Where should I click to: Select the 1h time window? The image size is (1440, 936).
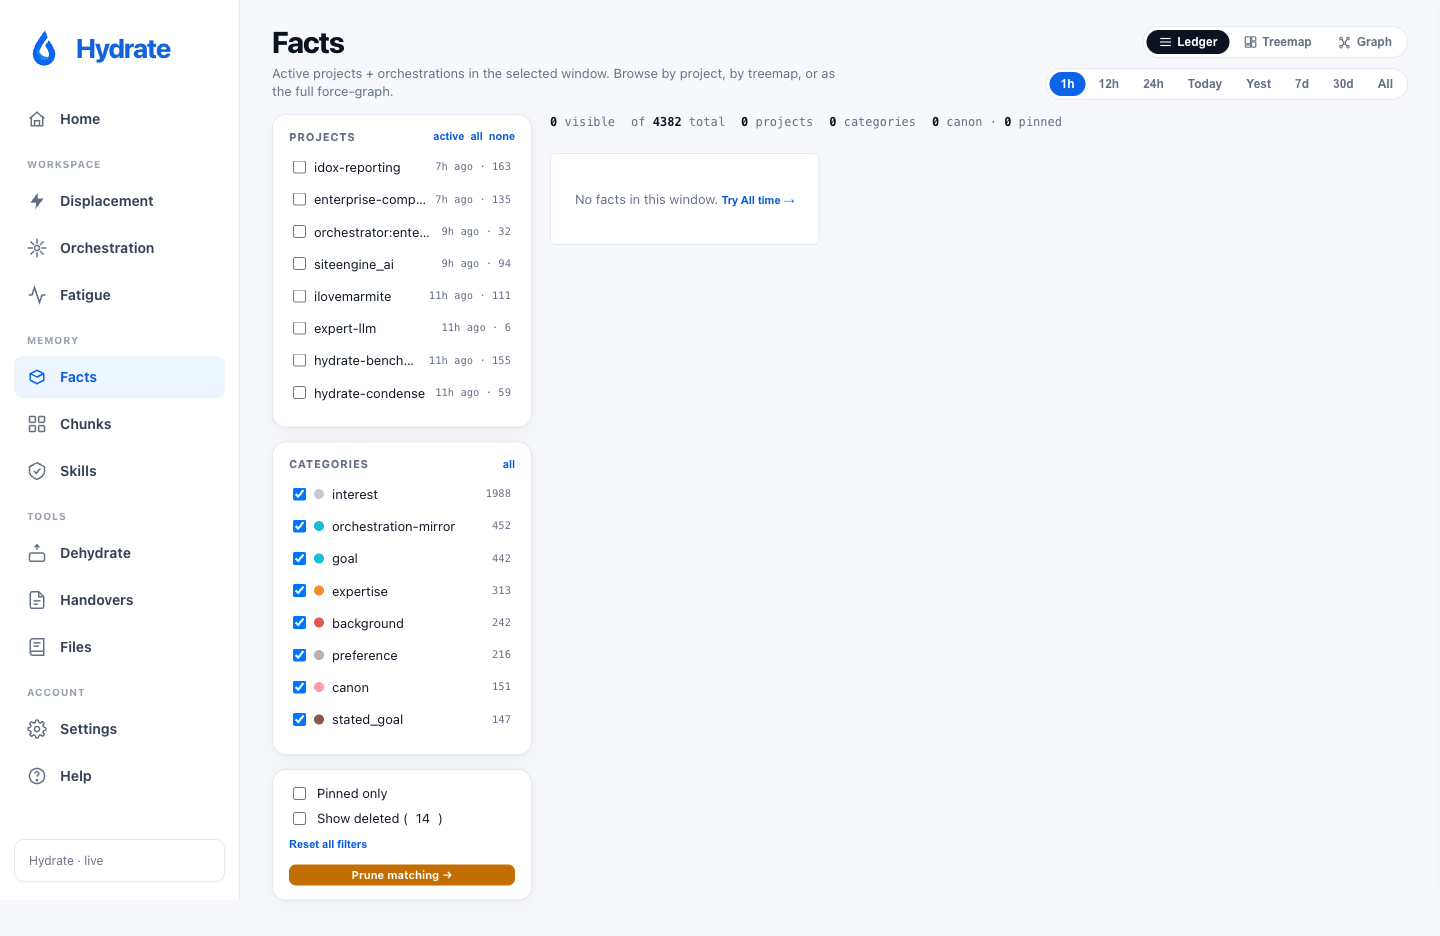[1067, 84]
